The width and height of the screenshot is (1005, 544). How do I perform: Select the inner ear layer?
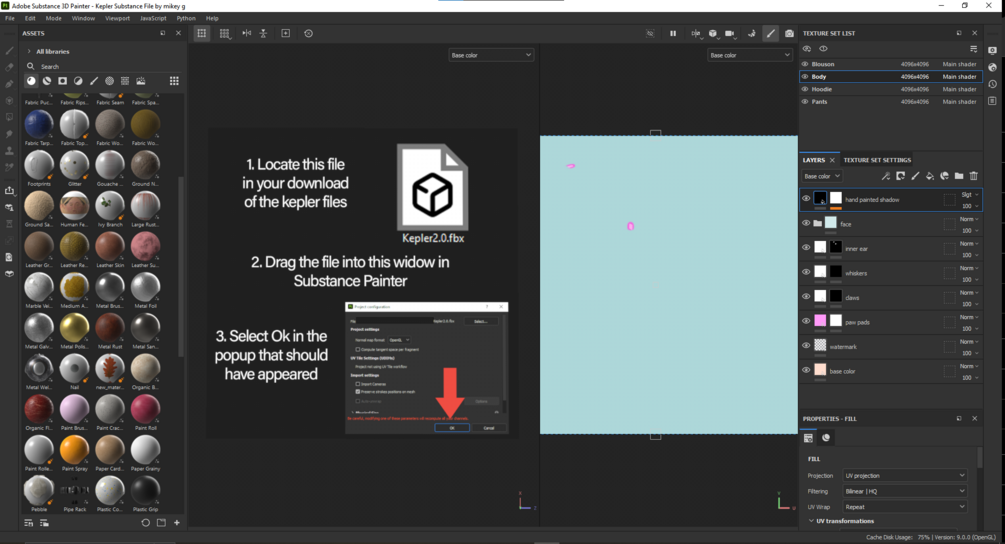[891, 248]
